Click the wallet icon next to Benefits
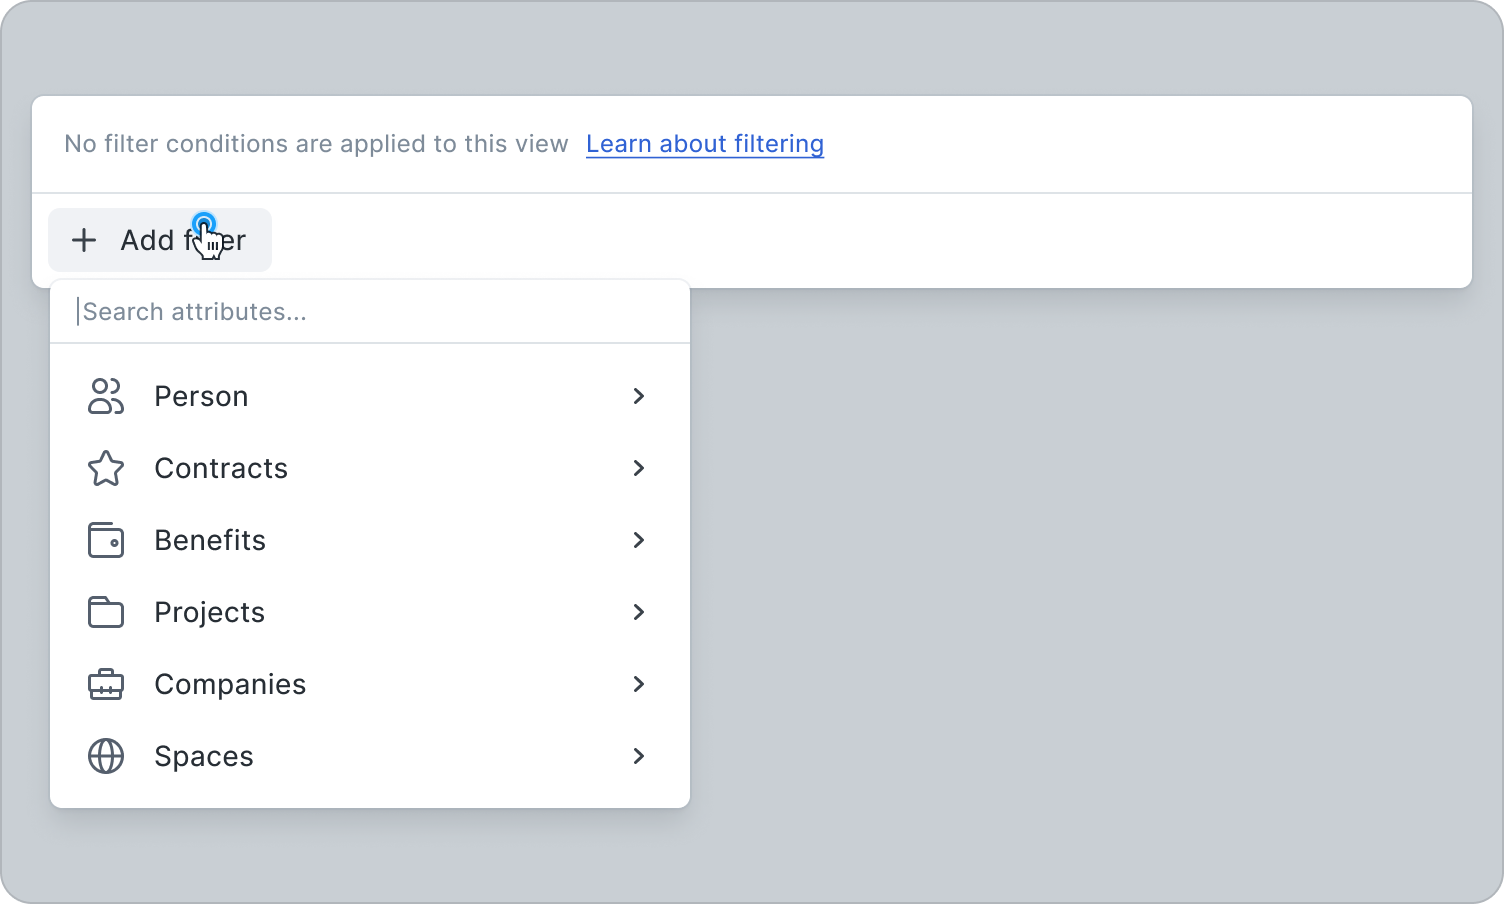 click(x=106, y=540)
